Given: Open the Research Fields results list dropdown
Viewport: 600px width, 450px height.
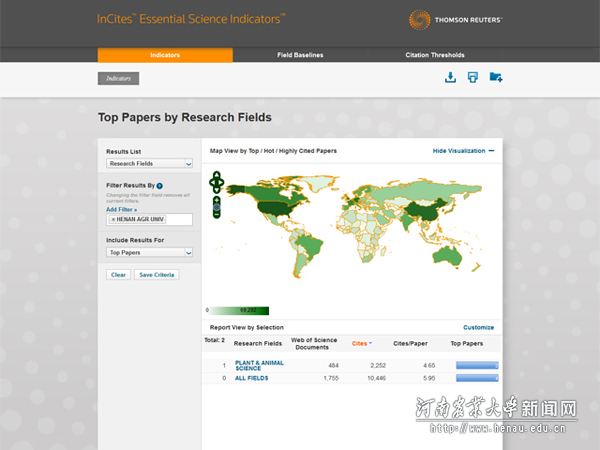Looking at the screenshot, I should point(149,163).
